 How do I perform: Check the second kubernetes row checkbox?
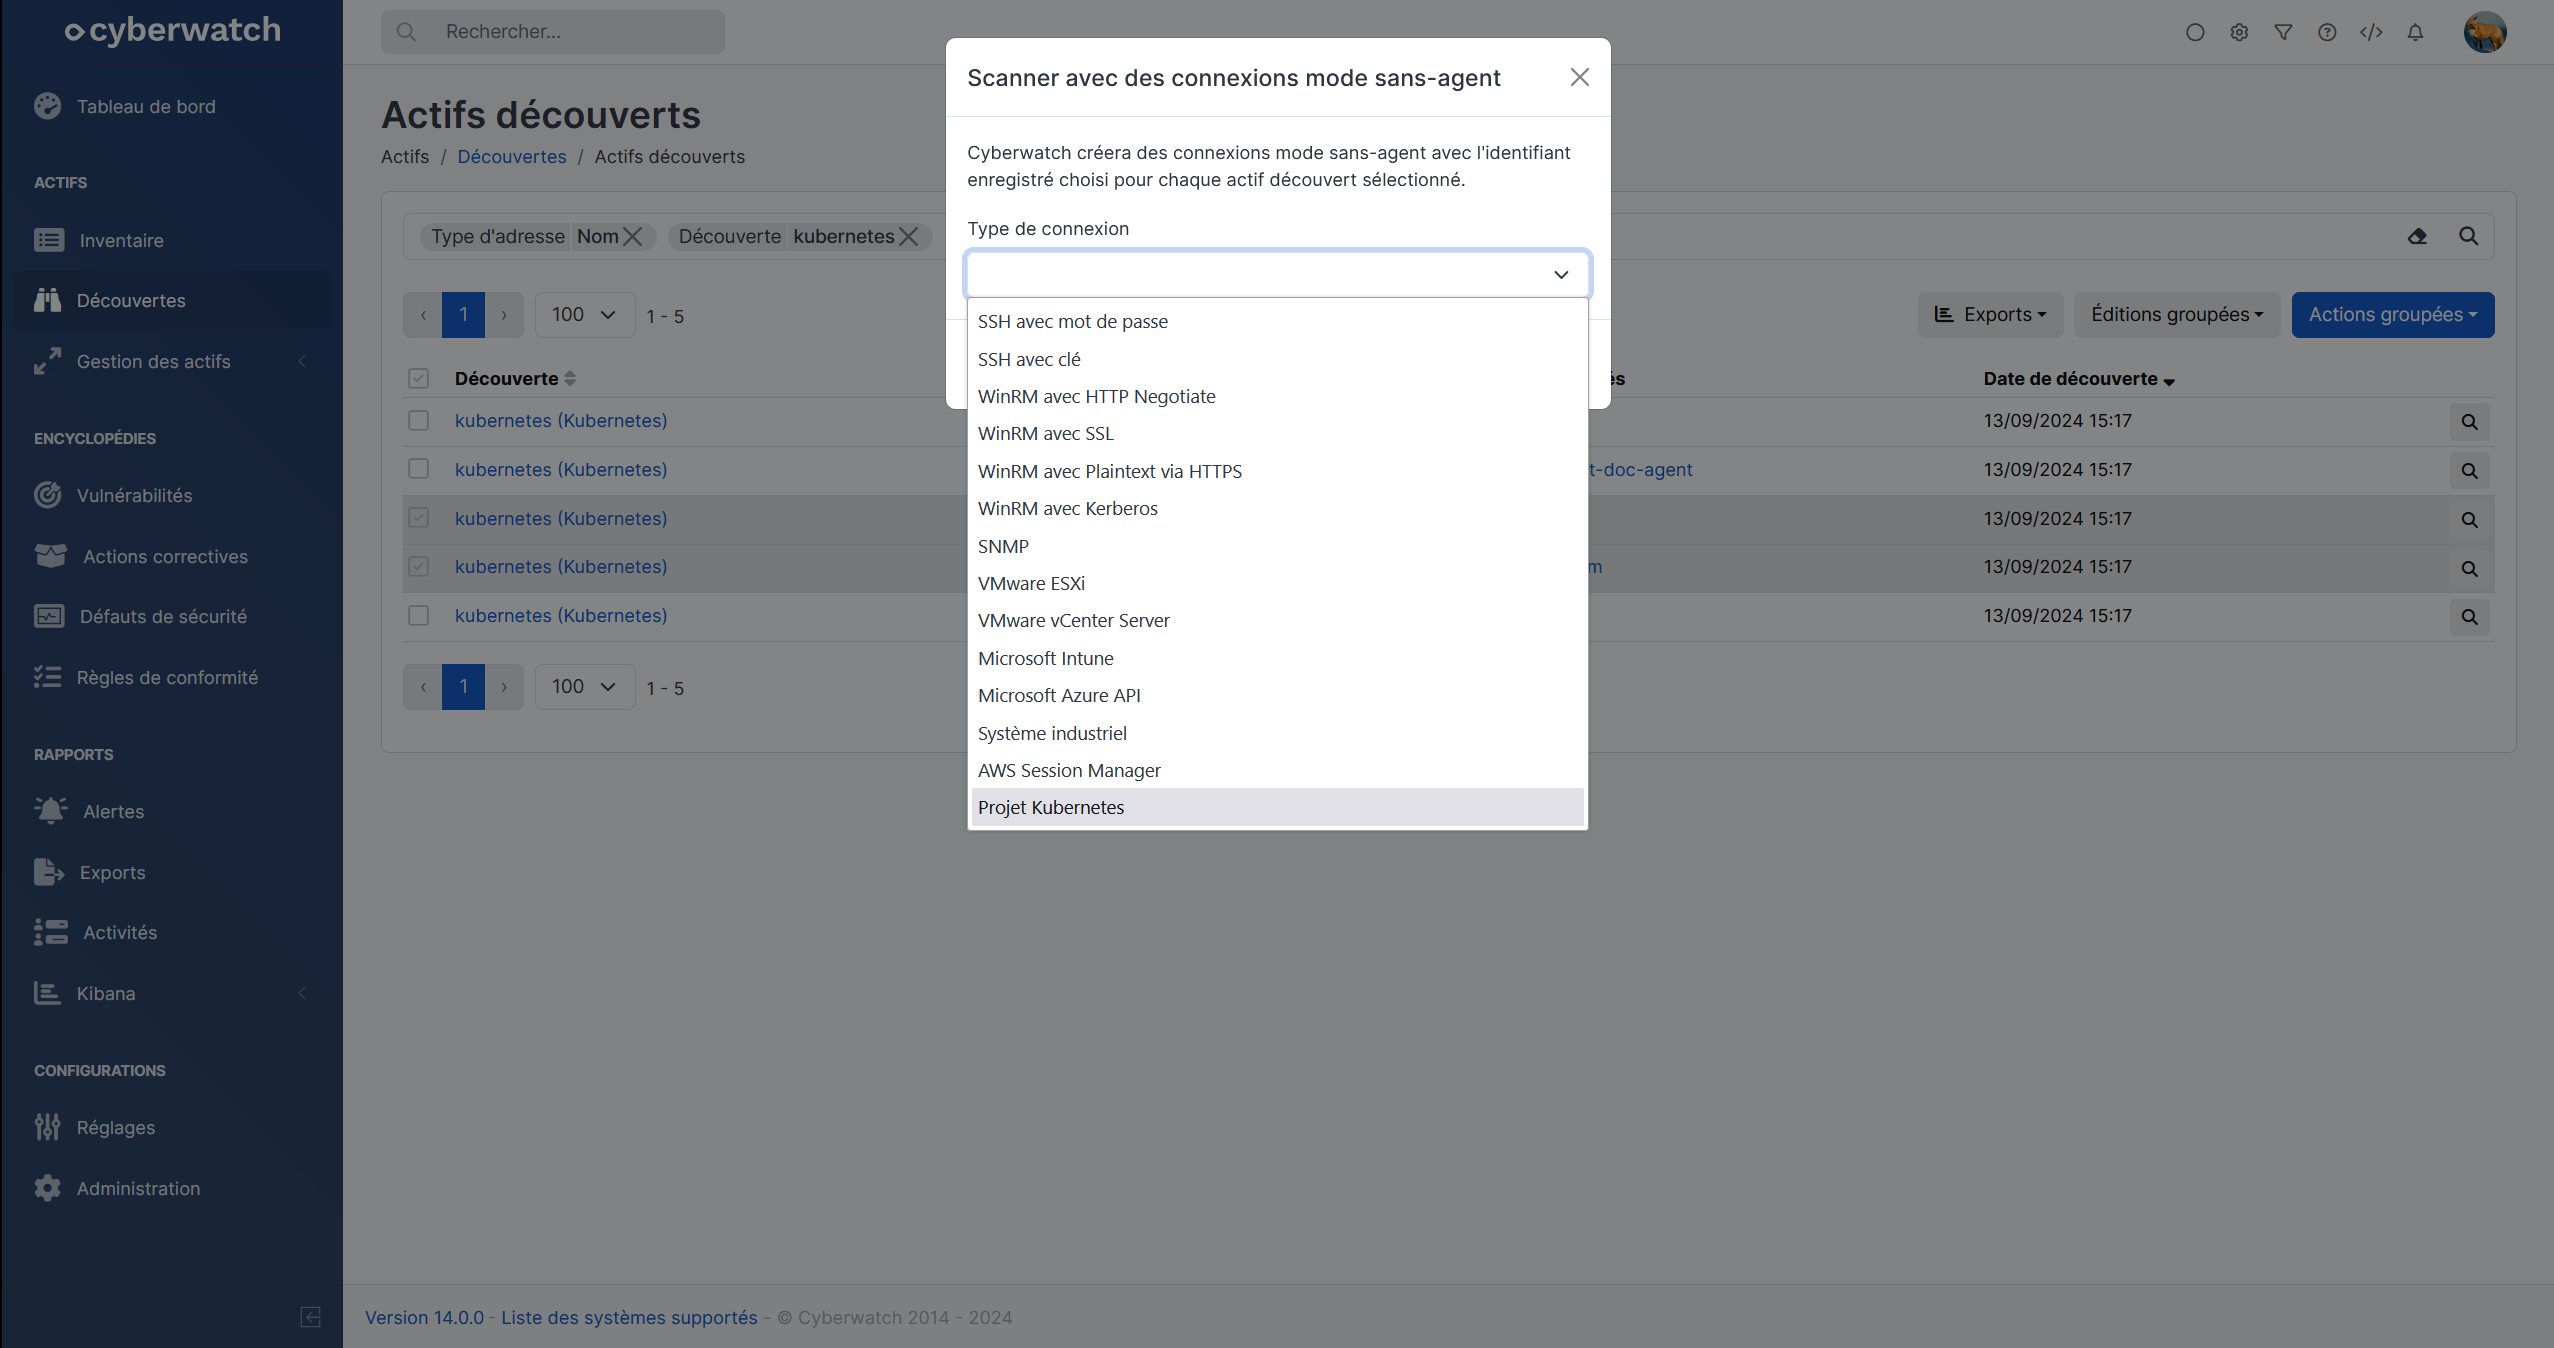(418, 468)
